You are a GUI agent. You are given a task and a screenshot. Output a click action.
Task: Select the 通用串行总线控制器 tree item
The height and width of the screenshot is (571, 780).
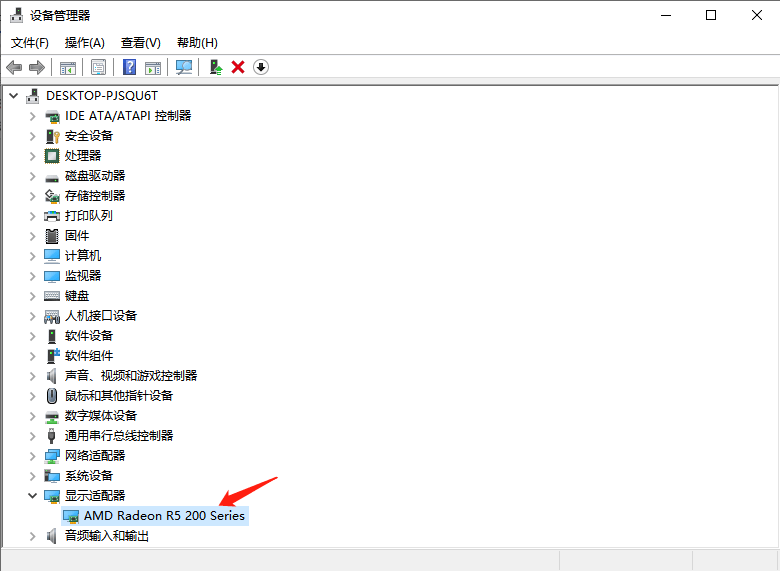tap(118, 435)
